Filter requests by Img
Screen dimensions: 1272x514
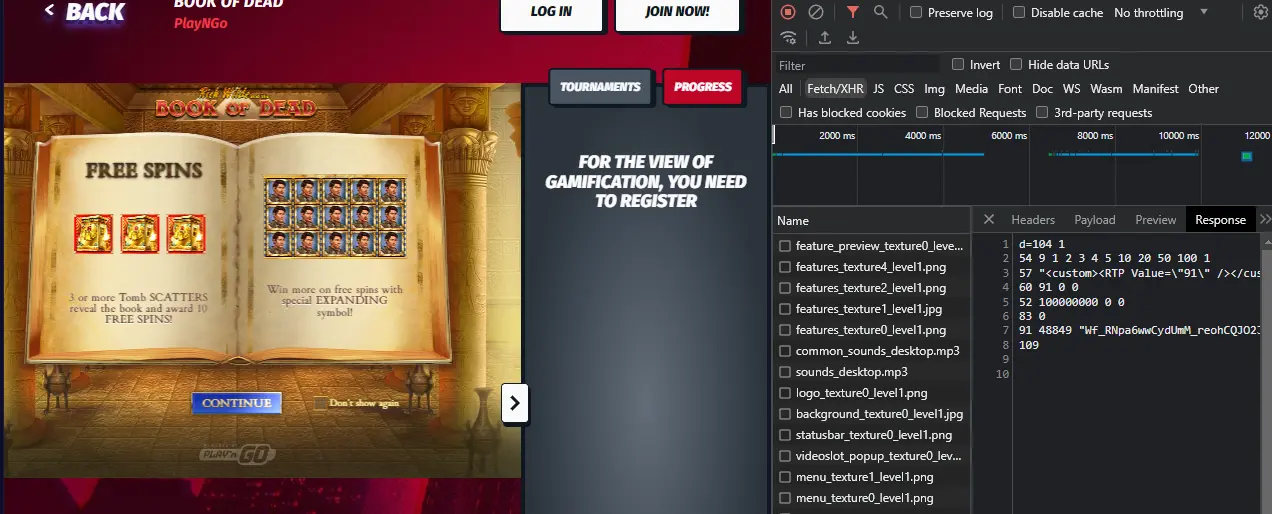click(934, 88)
